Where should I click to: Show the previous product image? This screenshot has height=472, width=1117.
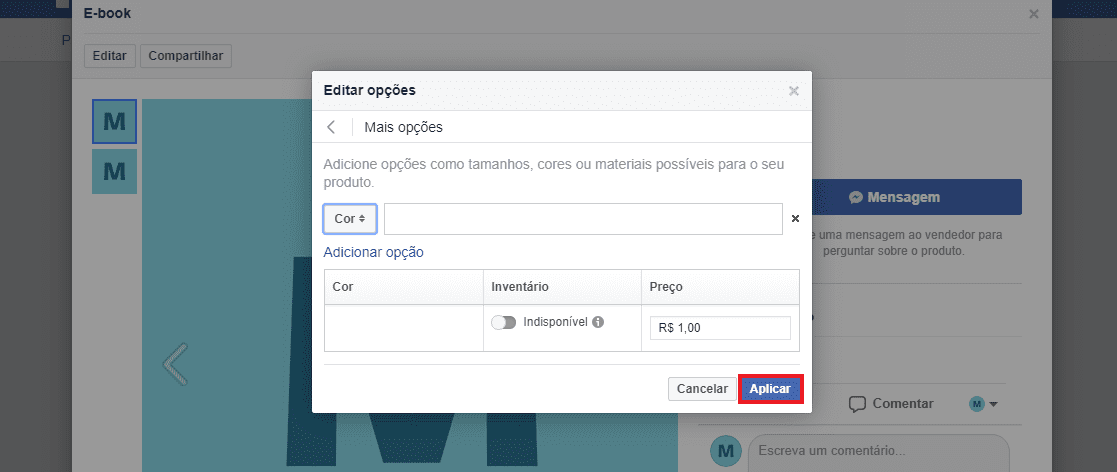(175, 365)
